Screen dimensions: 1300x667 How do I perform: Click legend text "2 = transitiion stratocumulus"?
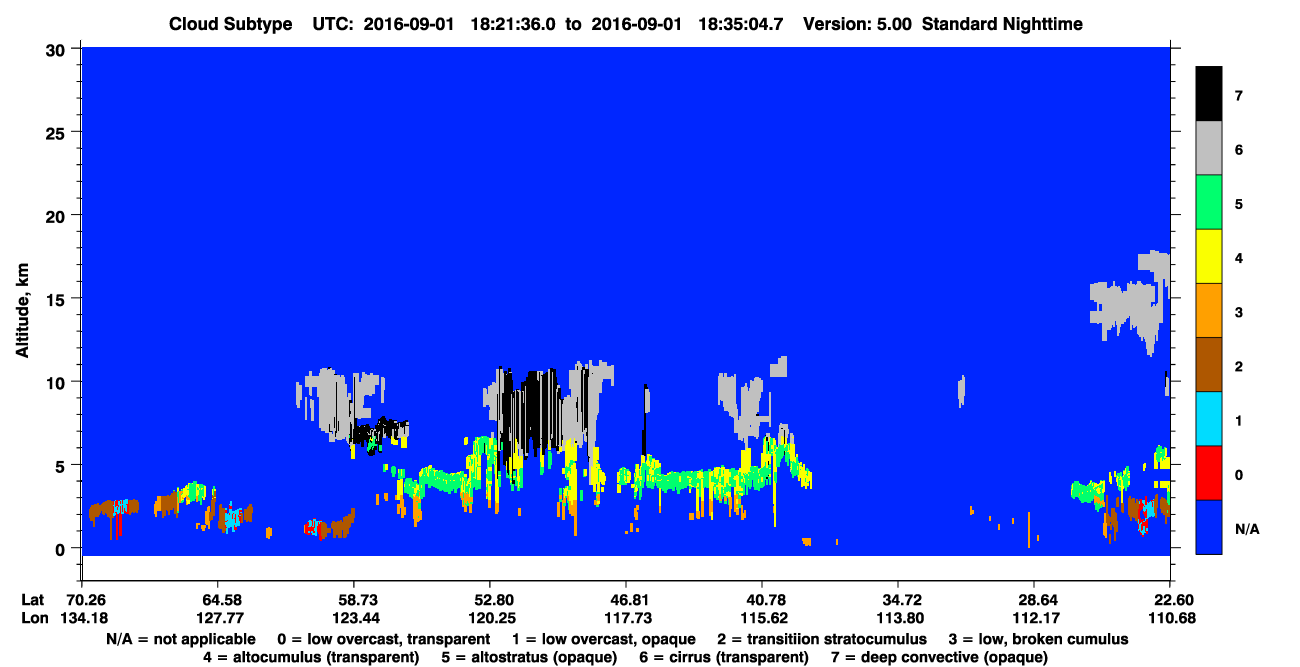point(822,639)
